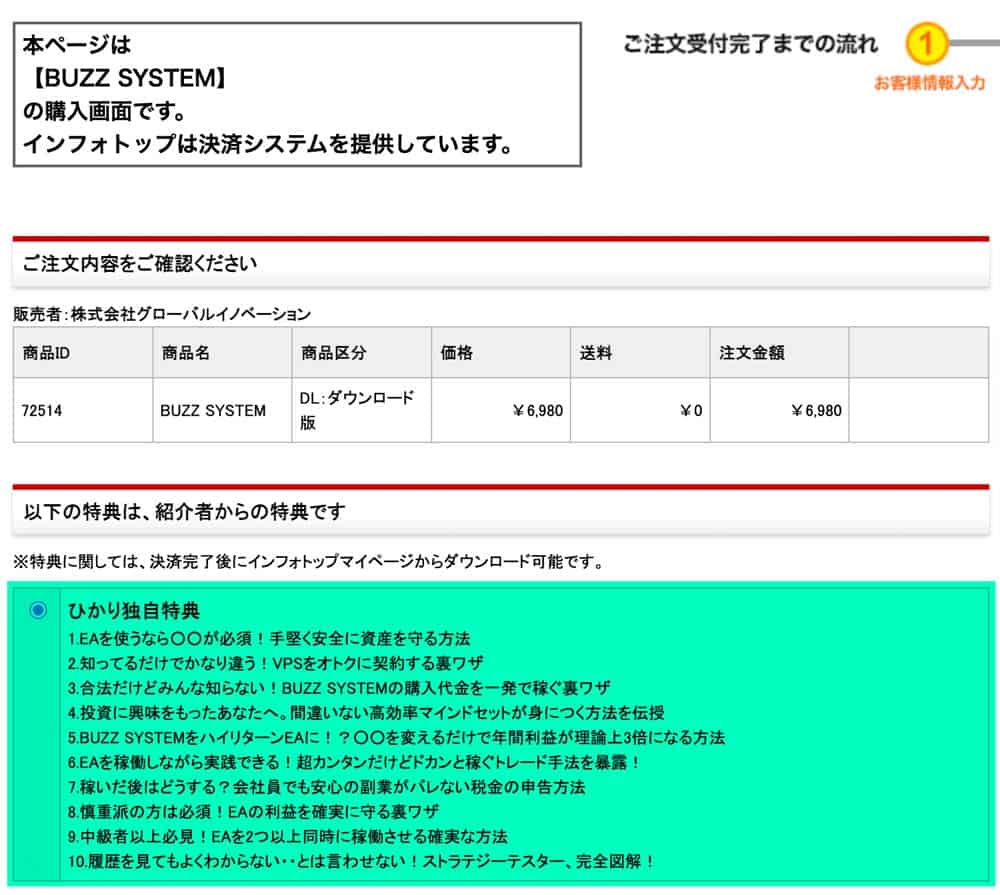
Task: Click bonus item 2 about VPS契約
Action: pos(276,663)
